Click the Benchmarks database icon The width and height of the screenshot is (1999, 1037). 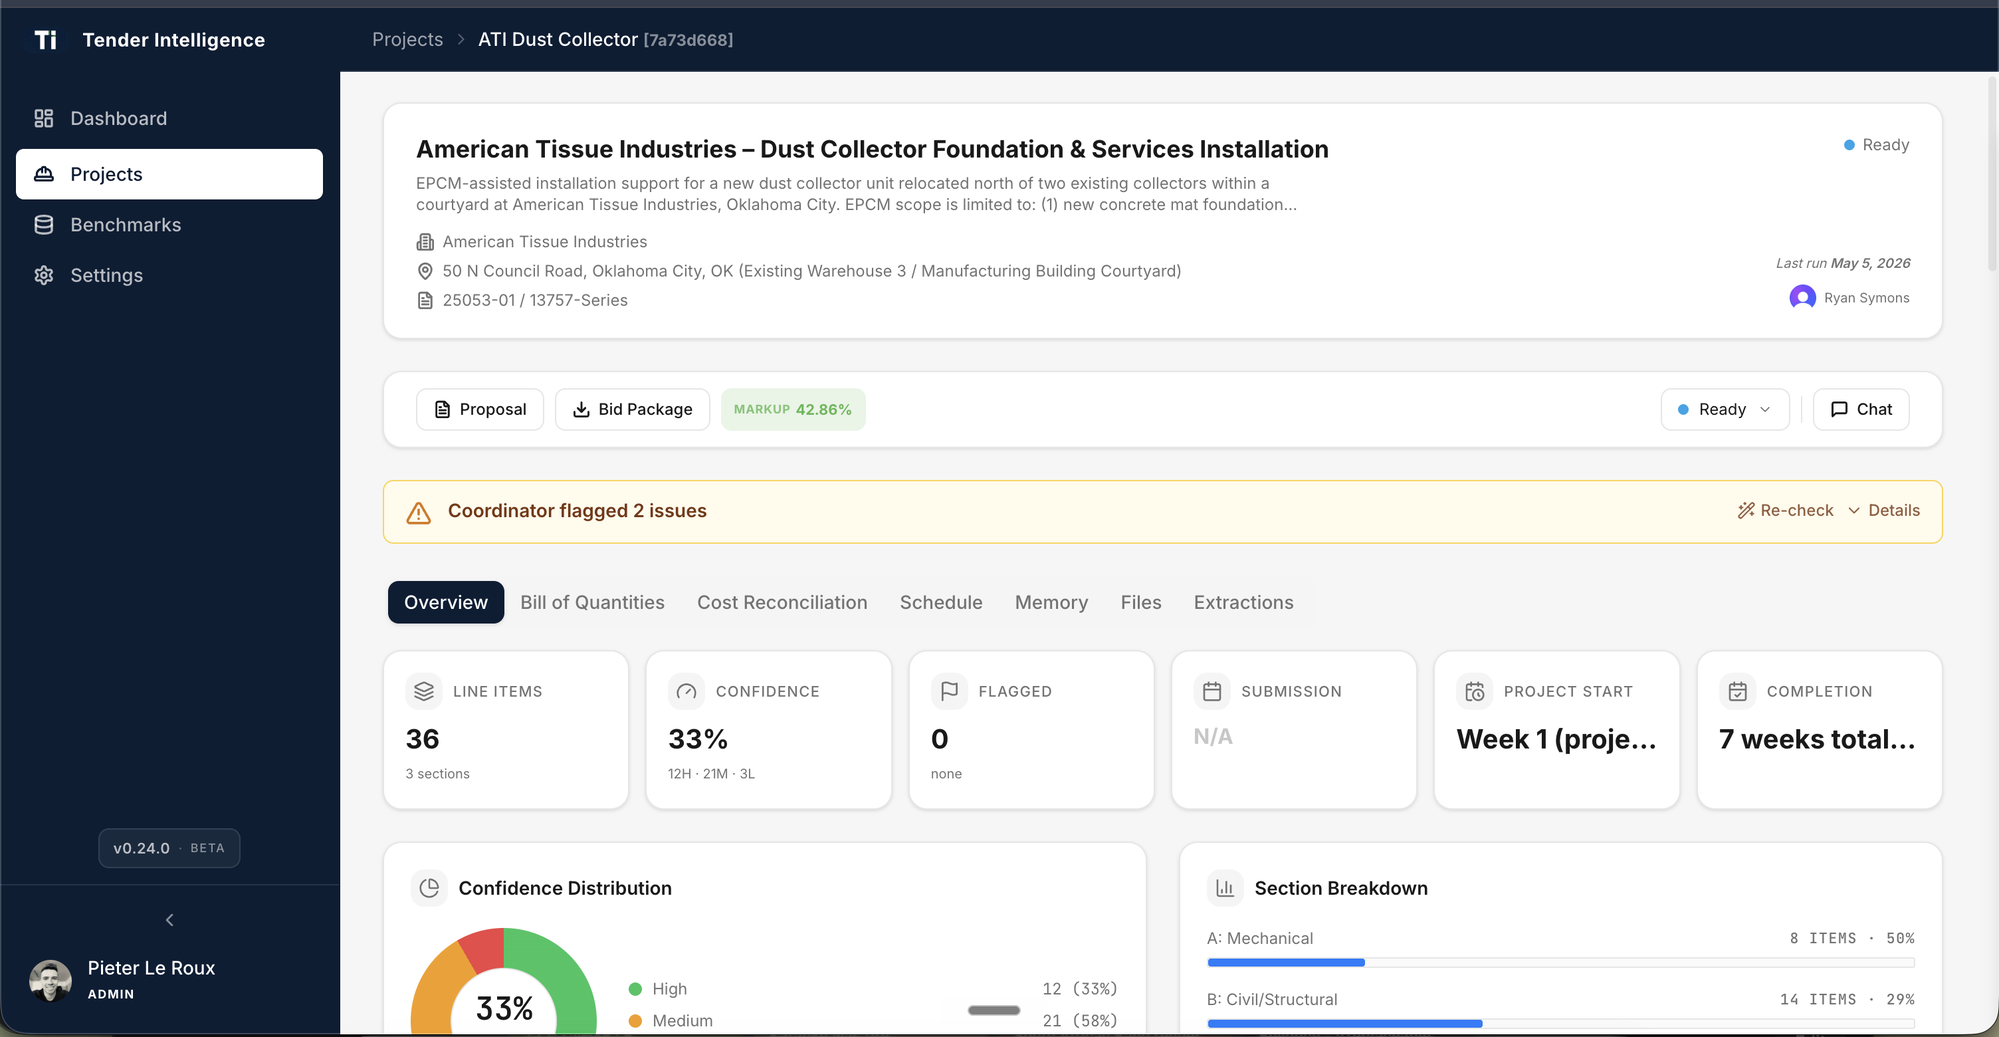tap(44, 225)
